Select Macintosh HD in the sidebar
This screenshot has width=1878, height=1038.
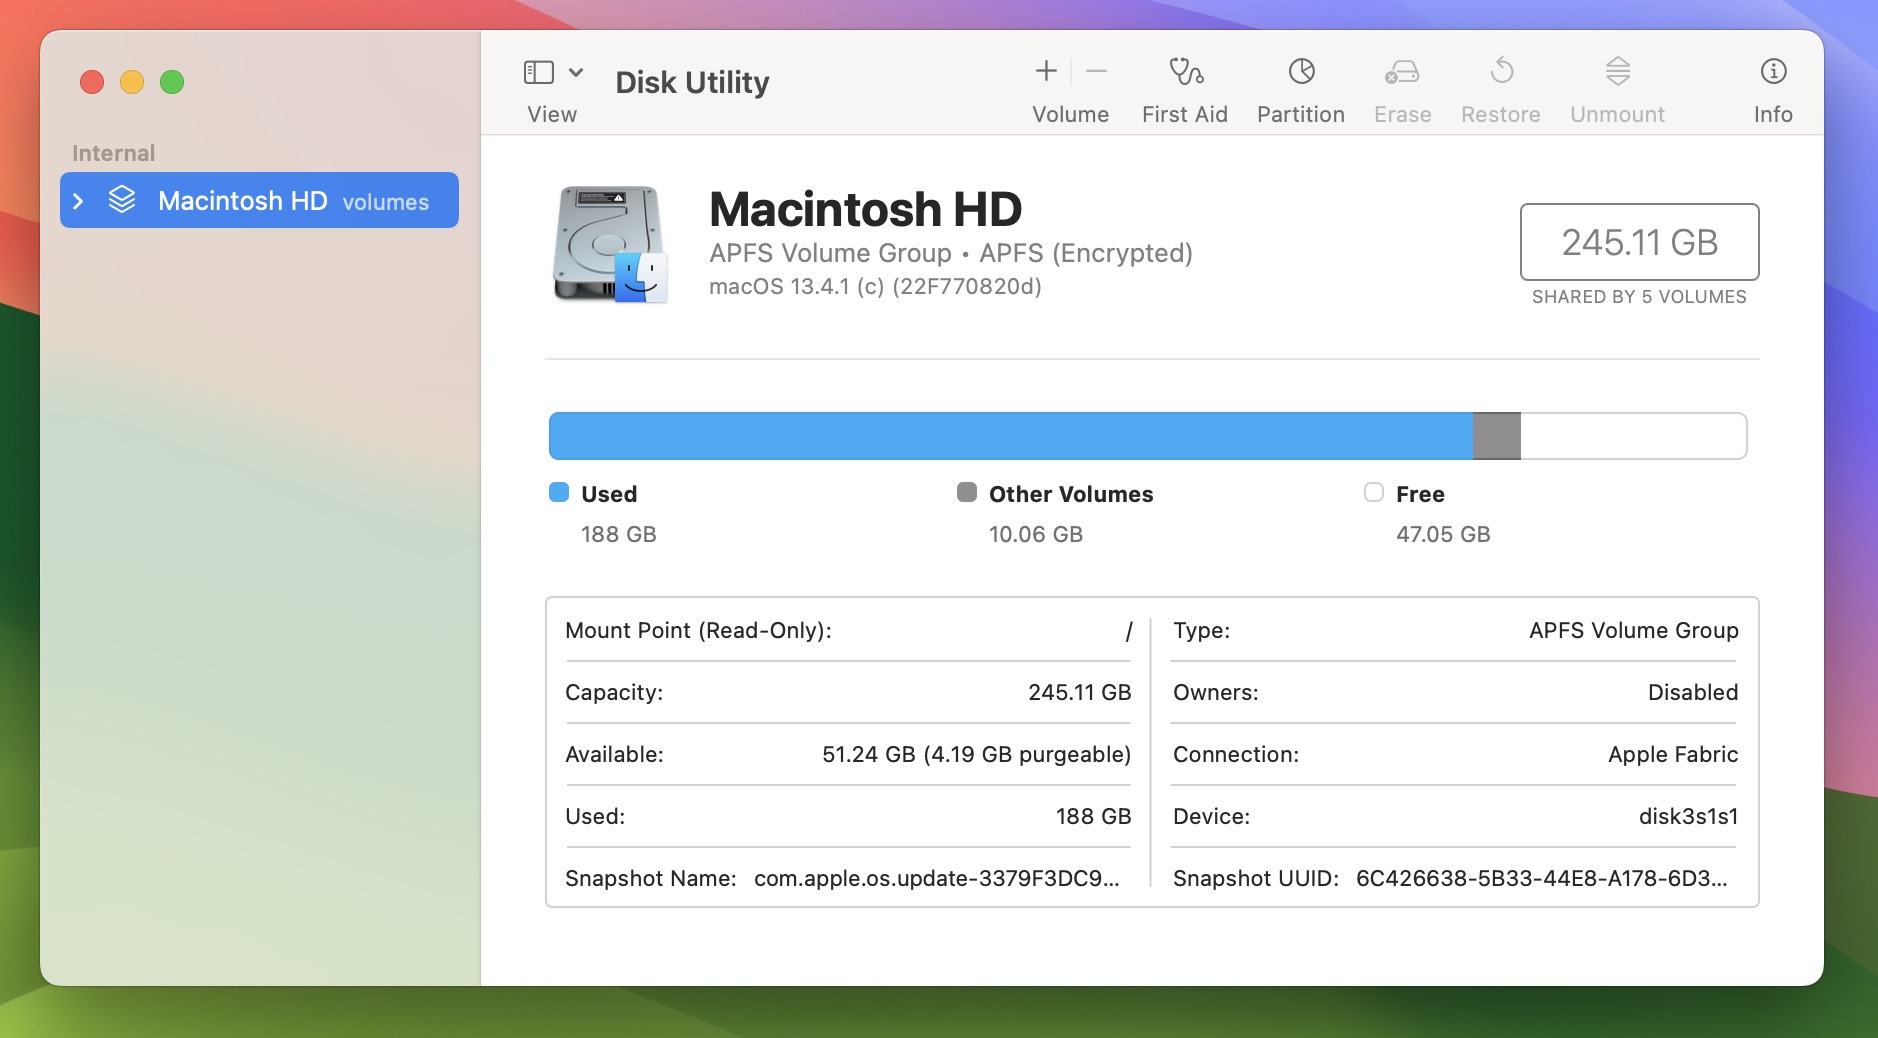(244, 200)
